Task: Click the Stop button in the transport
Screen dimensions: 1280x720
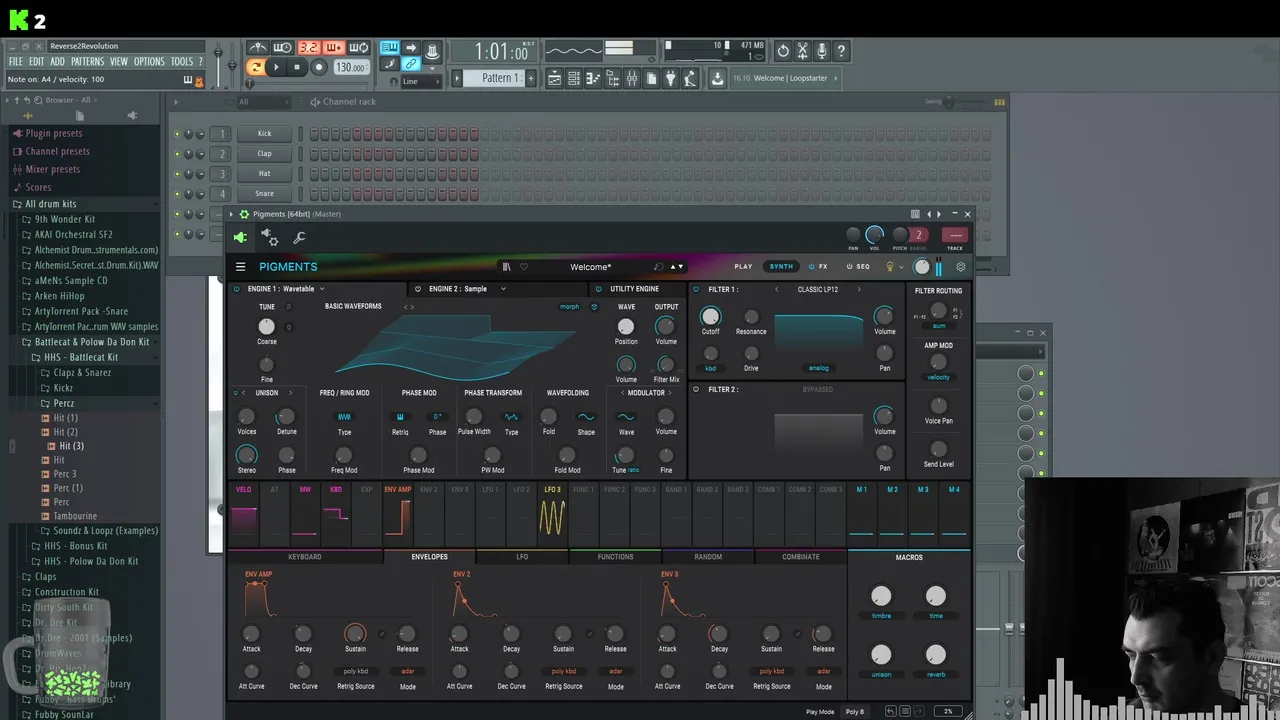Action: click(x=297, y=67)
